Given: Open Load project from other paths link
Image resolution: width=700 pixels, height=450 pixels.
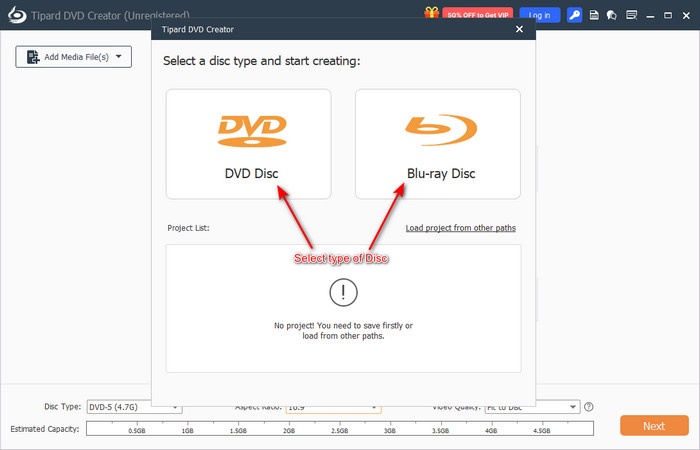Looking at the screenshot, I should coord(460,228).
